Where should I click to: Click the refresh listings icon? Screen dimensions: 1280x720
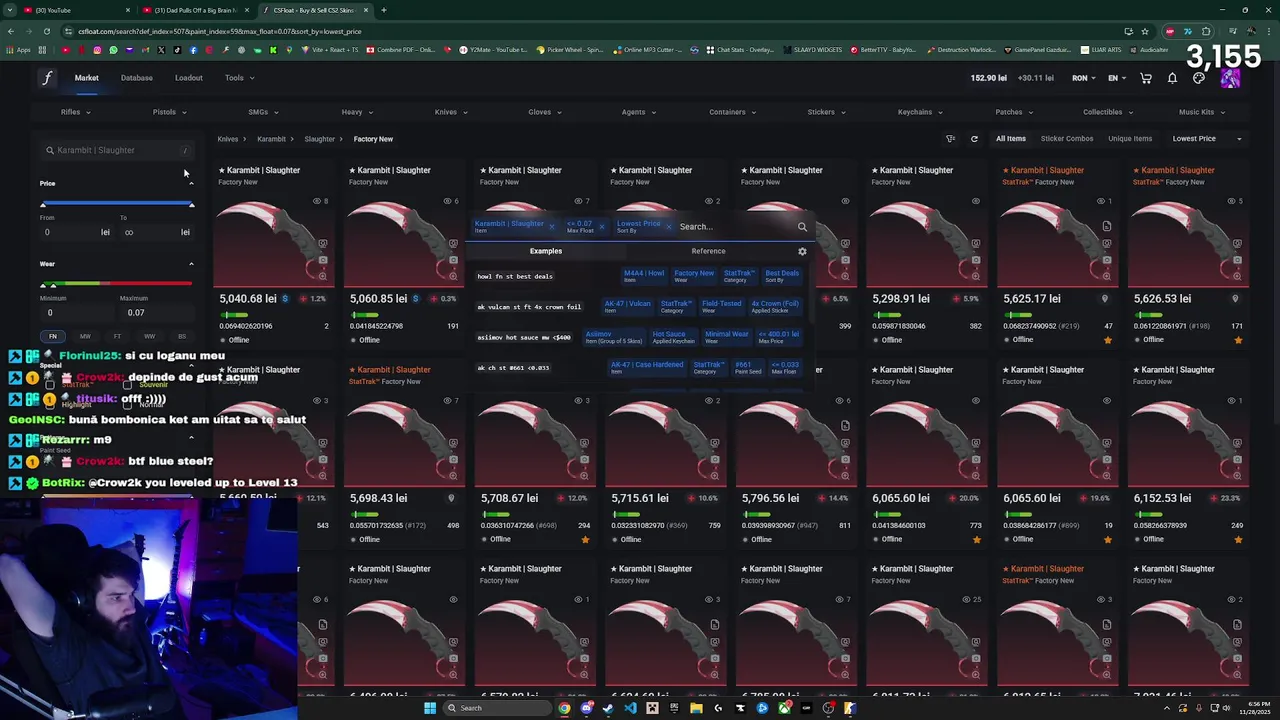[x=974, y=139]
